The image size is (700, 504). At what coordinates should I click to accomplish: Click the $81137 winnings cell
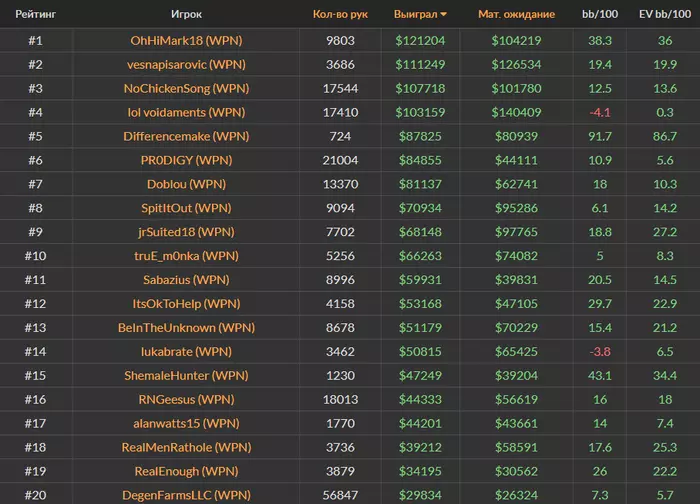(x=420, y=184)
